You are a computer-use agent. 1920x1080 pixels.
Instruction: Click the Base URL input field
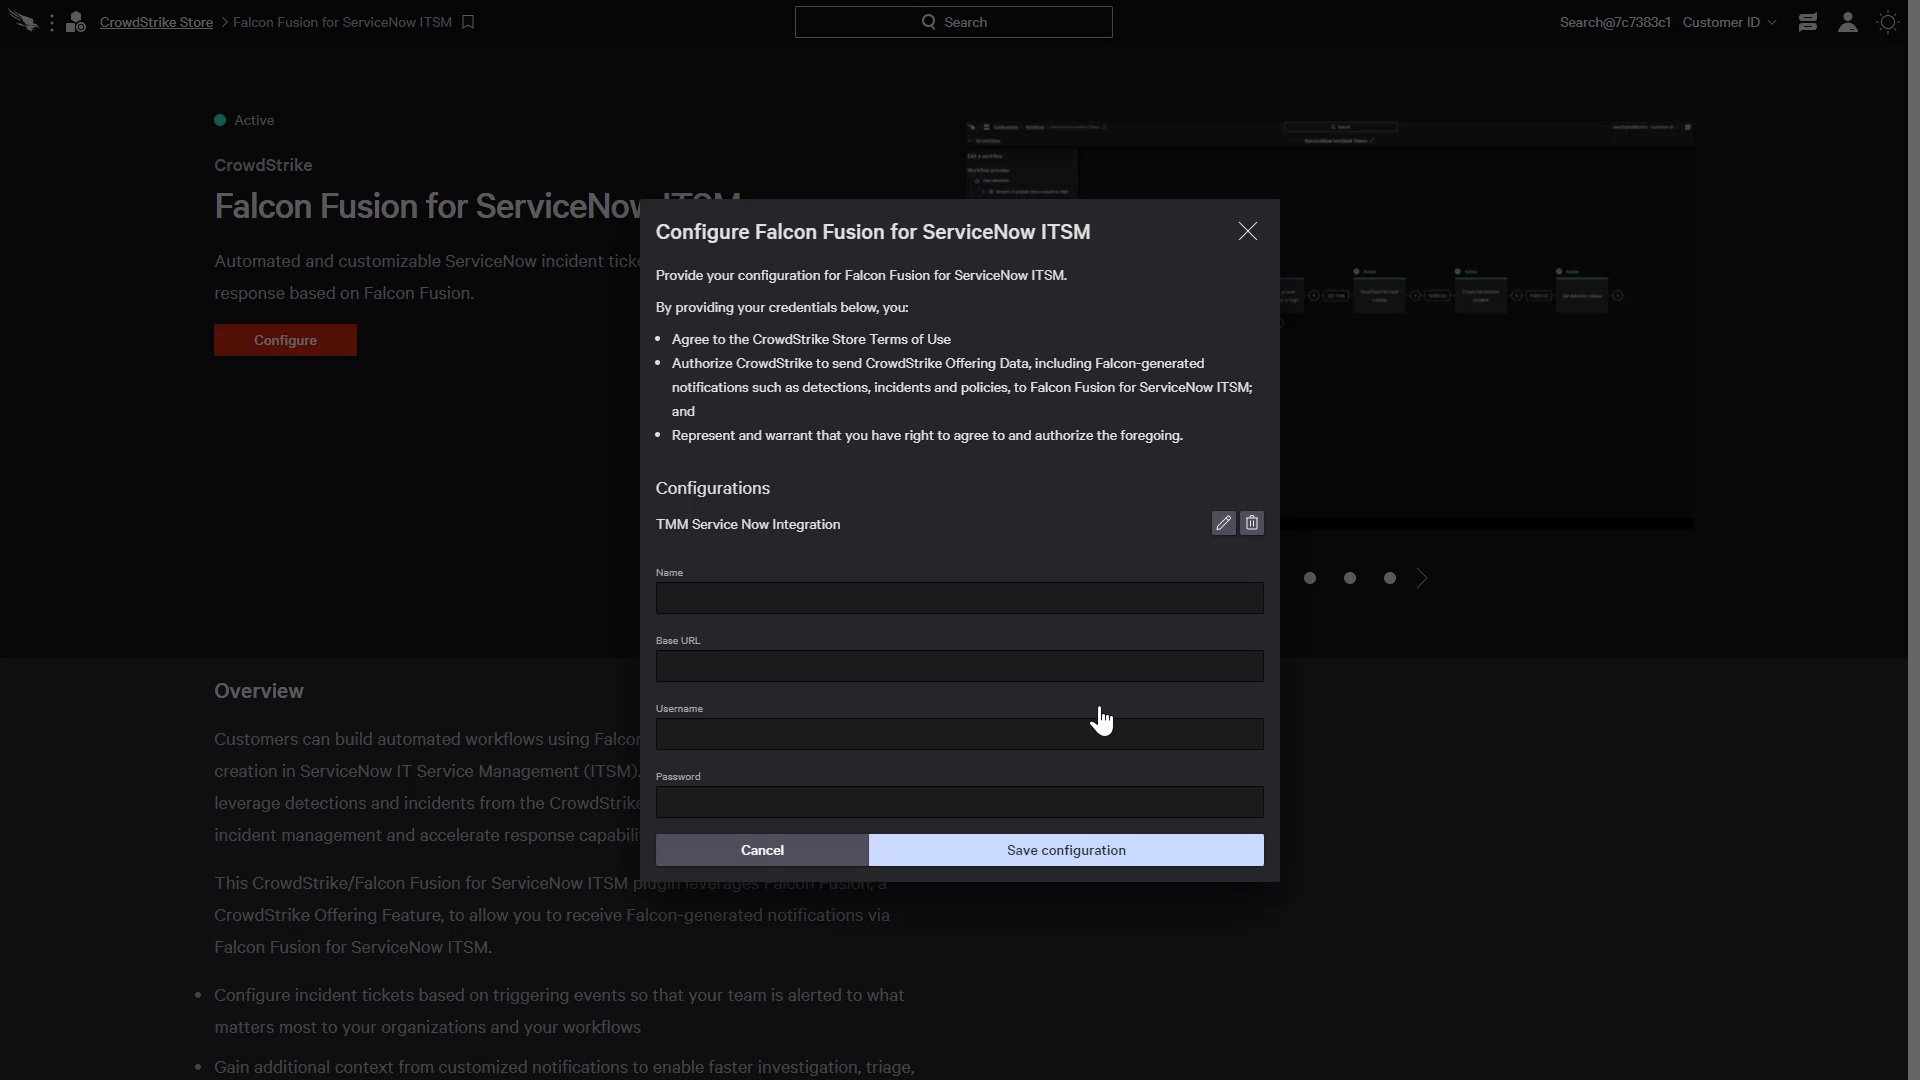click(959, 666)
